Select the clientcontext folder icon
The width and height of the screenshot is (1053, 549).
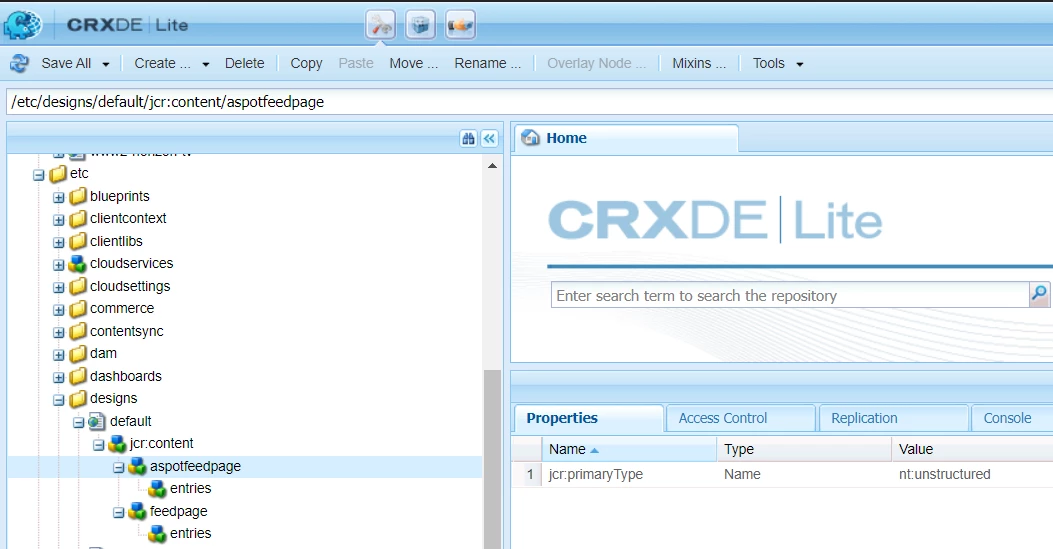(79, 219)
